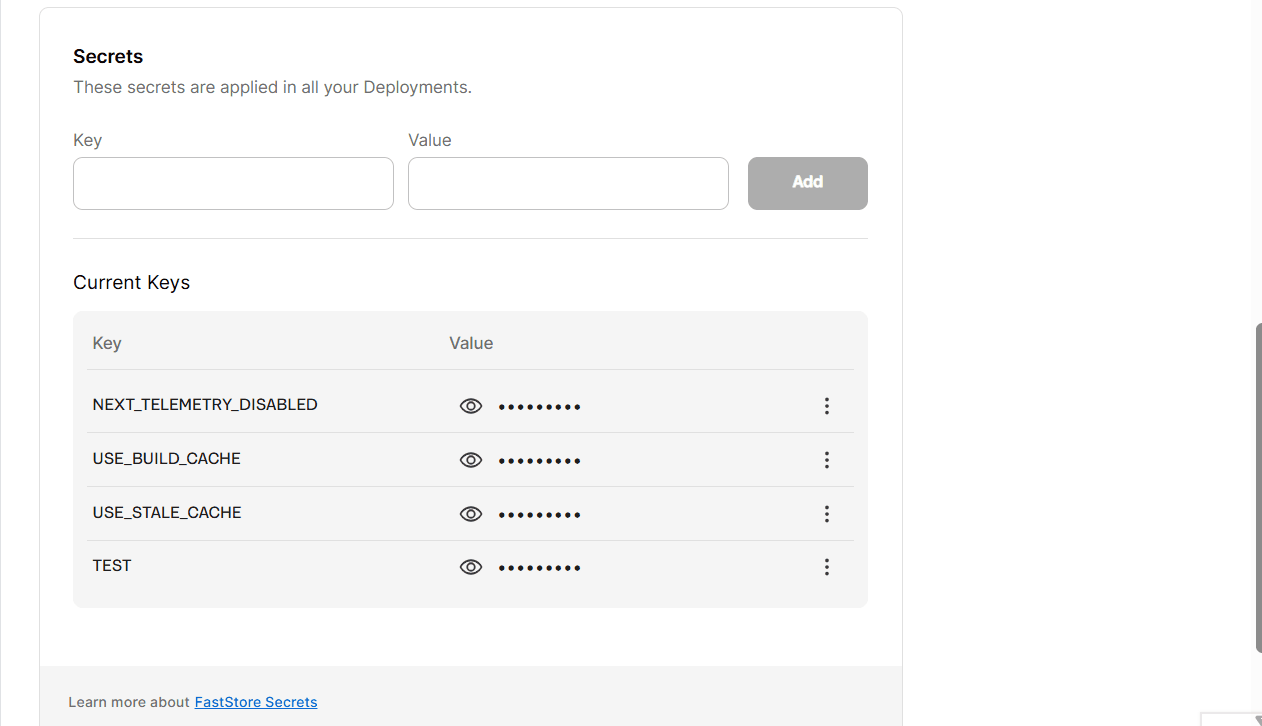Viewport: 1262px width, 726px height.
Task: Open the FastStore Secrets link
Action: click(256, 702)
